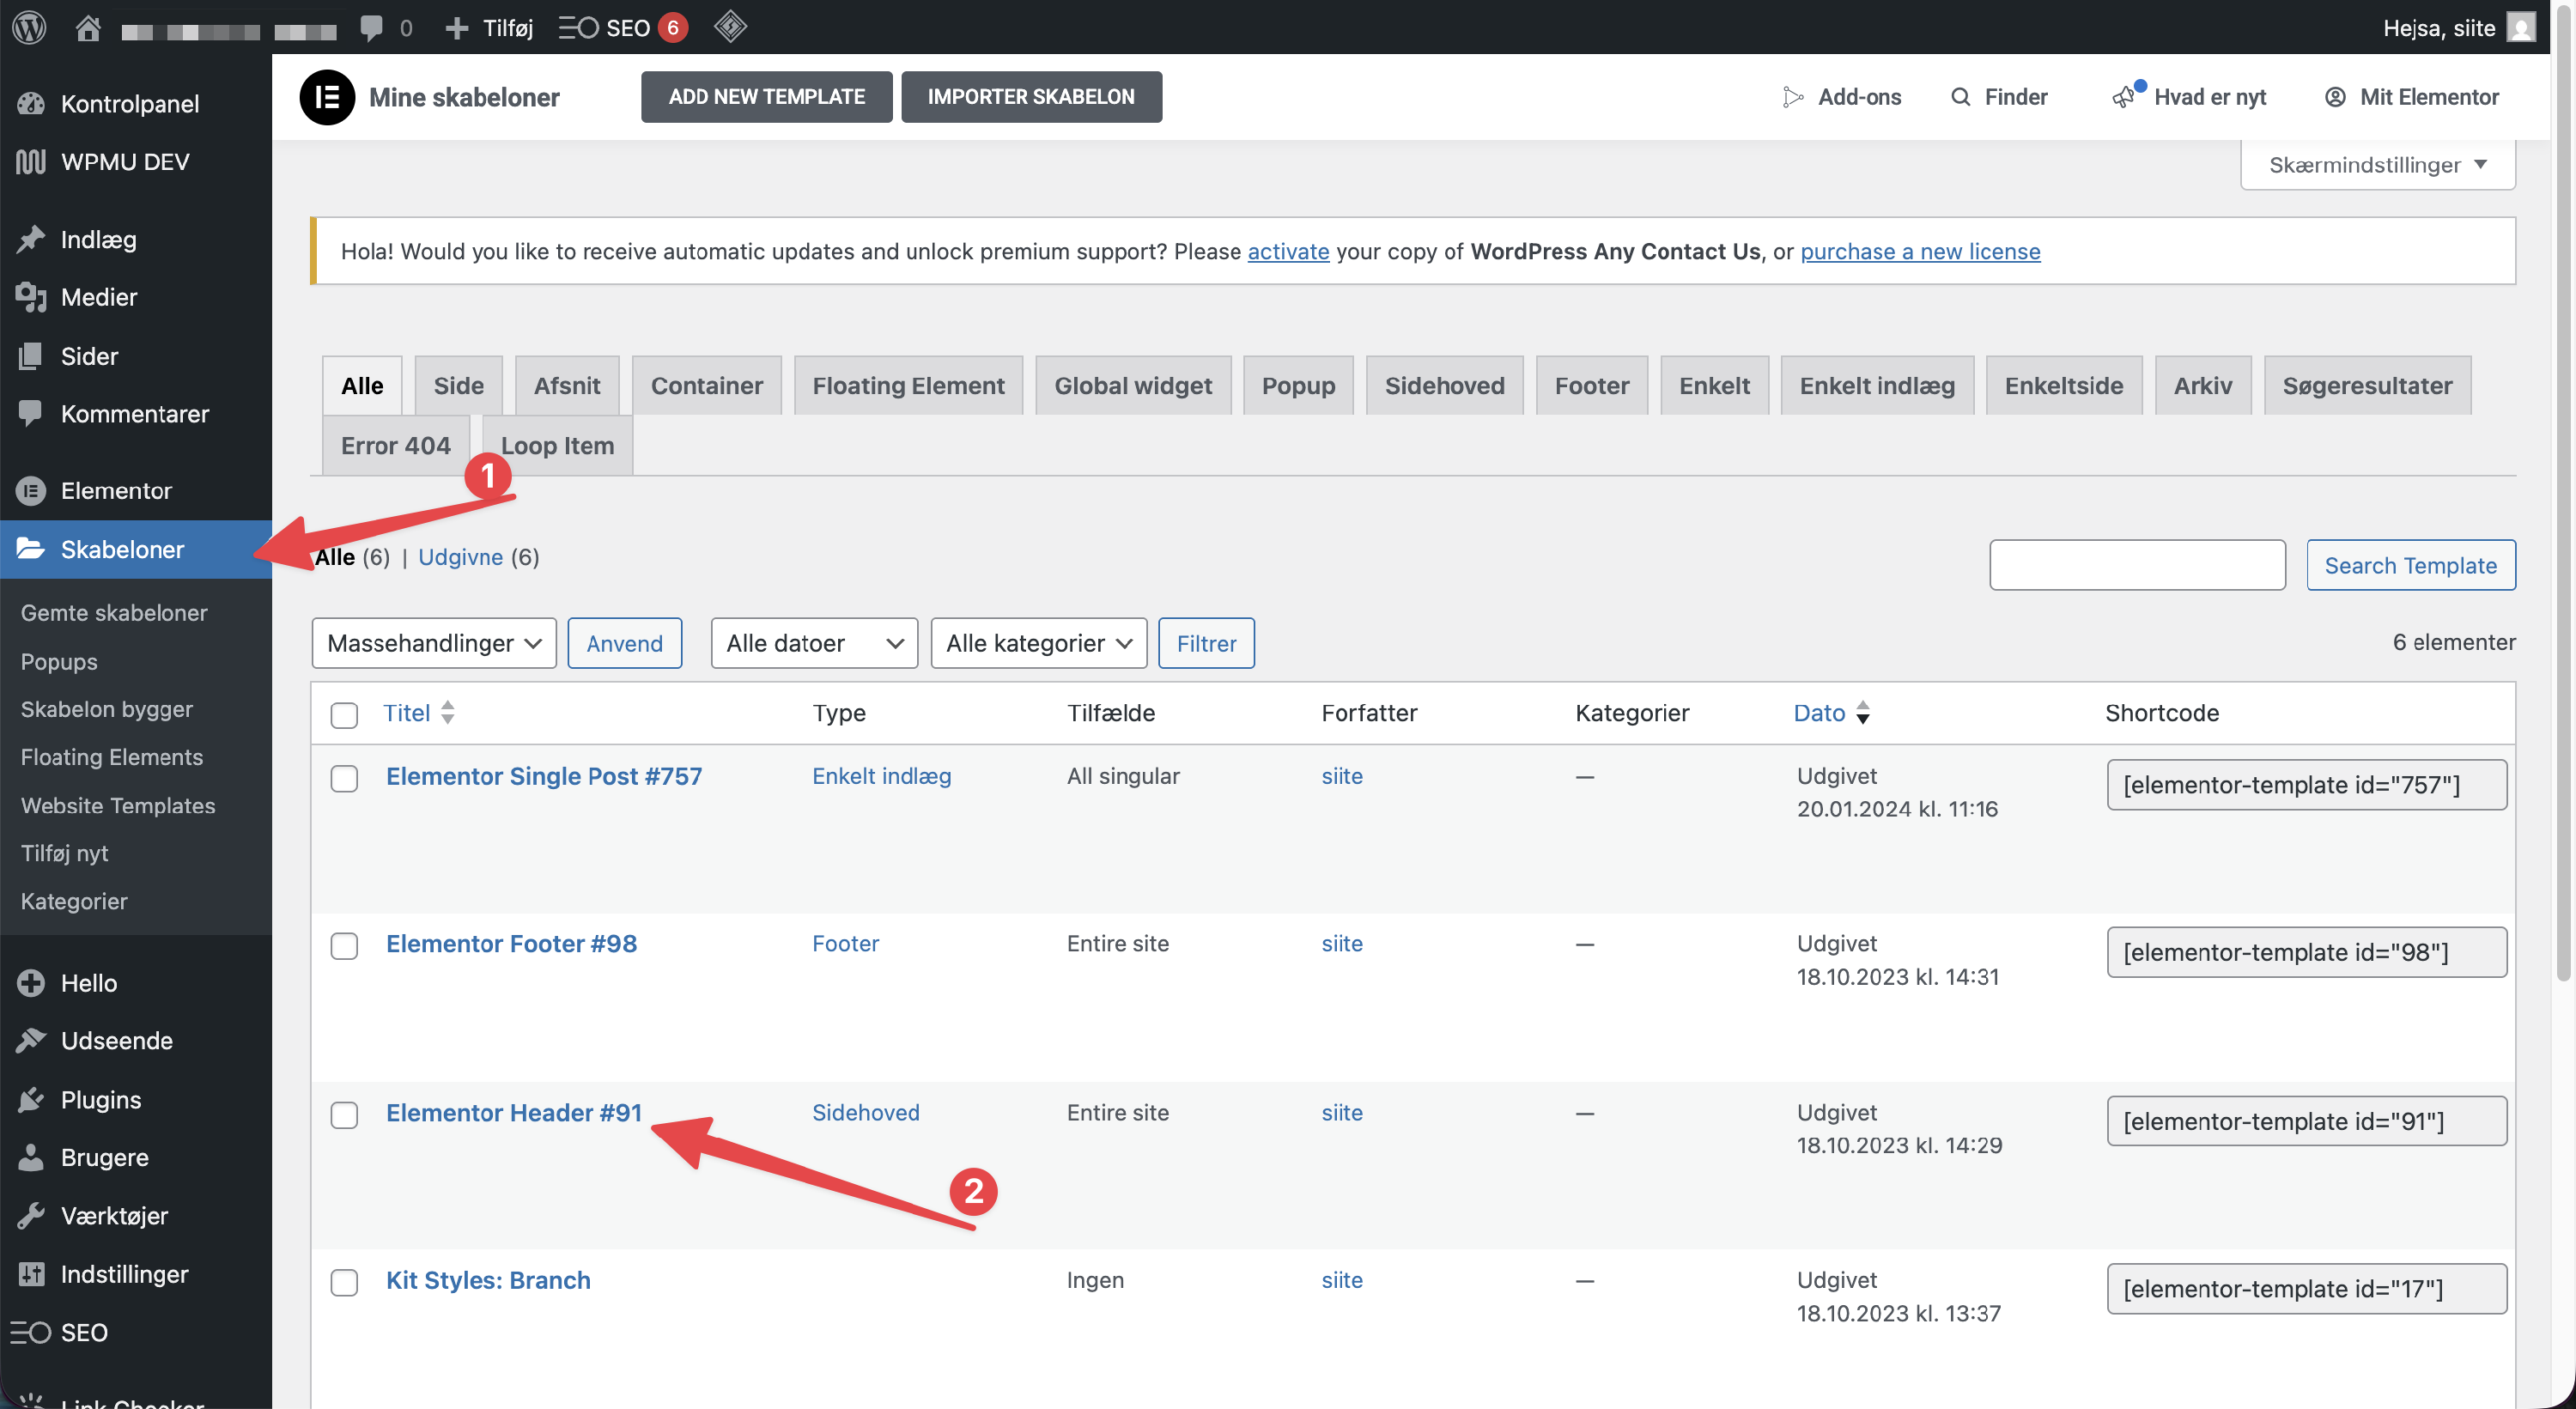Click the home site icon
Screen dimensions: 2576x1409
[x=88, y=27]
